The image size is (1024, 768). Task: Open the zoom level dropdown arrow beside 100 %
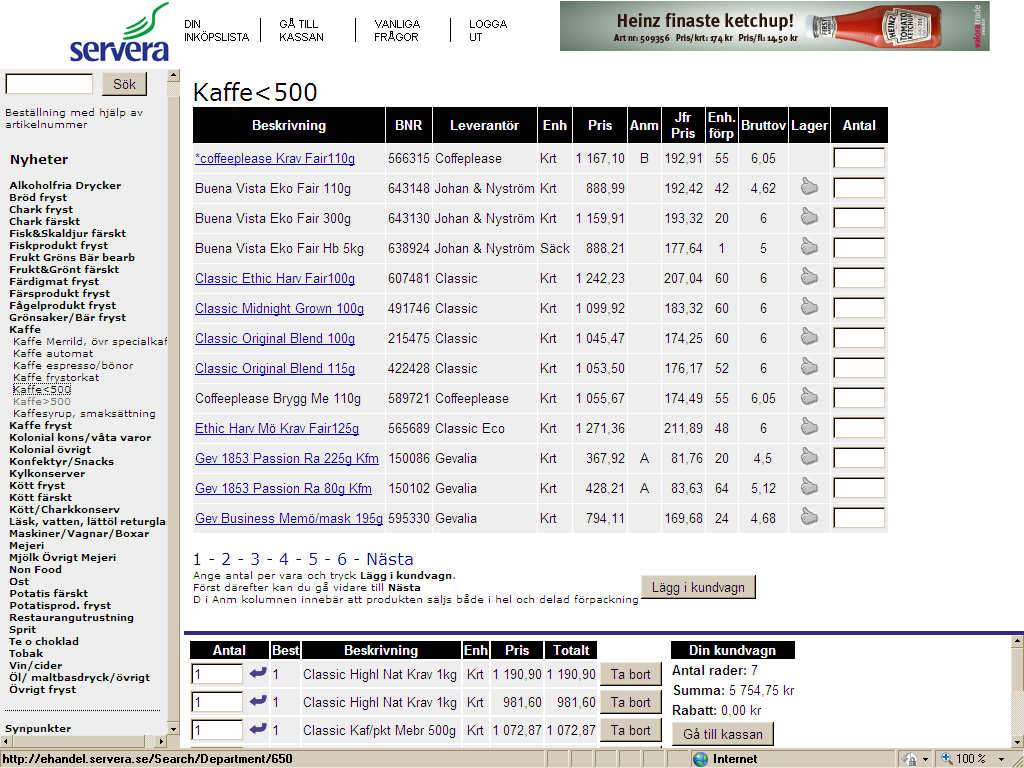pyautogui.click(x=1001, y=759)
